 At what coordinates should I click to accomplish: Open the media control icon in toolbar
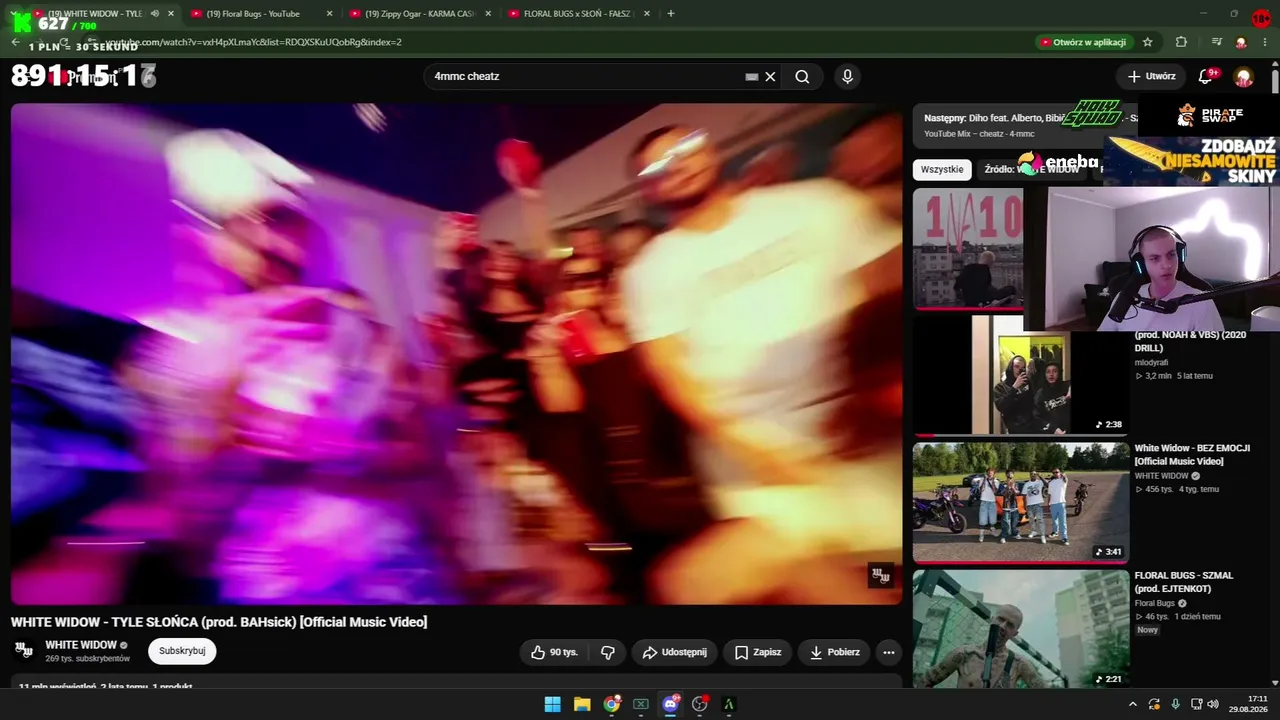pyautogui.click(x=1217, y=42)
